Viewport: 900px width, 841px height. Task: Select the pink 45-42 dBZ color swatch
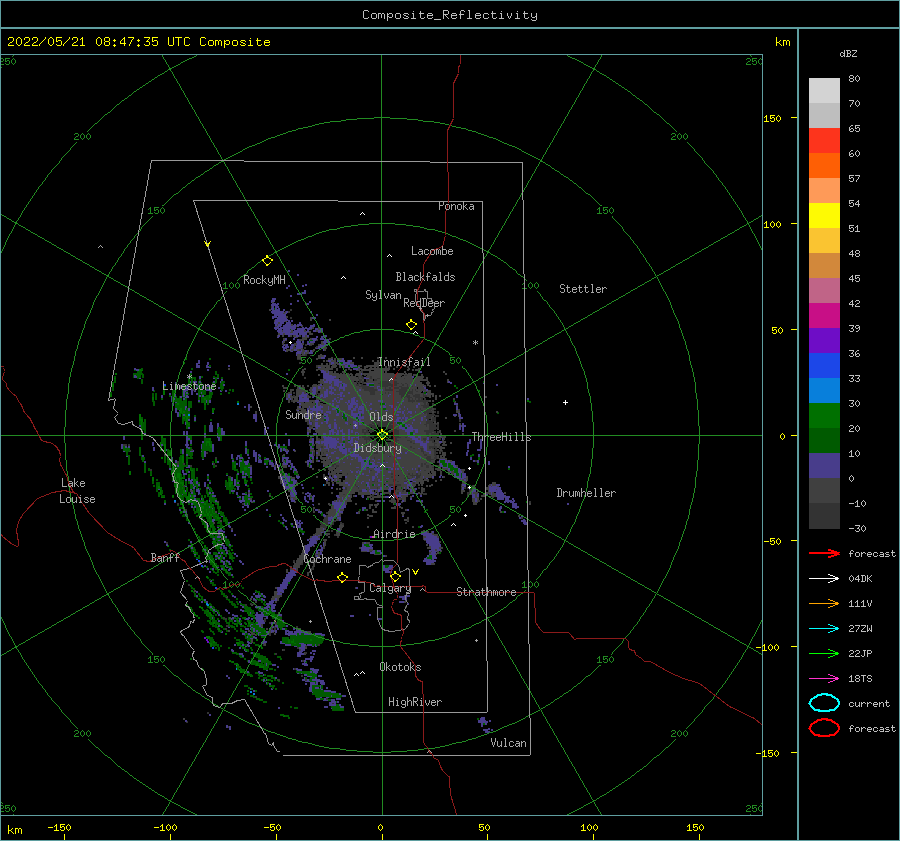point(824,291)
